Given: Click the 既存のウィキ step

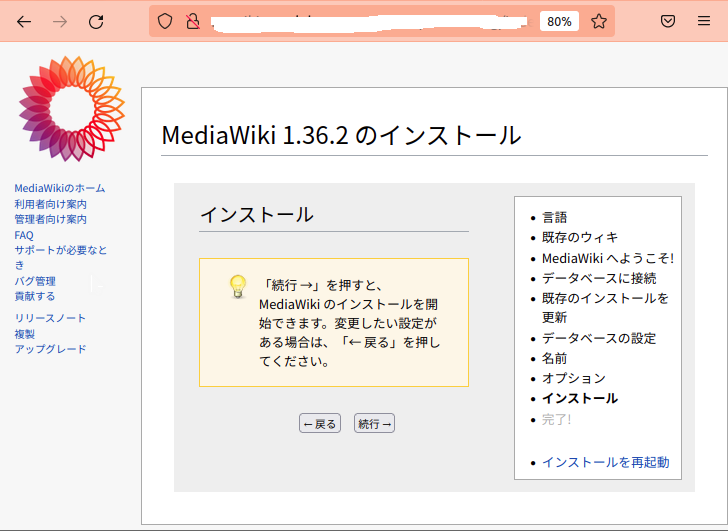Looking at the screenshot, I should [x=580, y=238].
